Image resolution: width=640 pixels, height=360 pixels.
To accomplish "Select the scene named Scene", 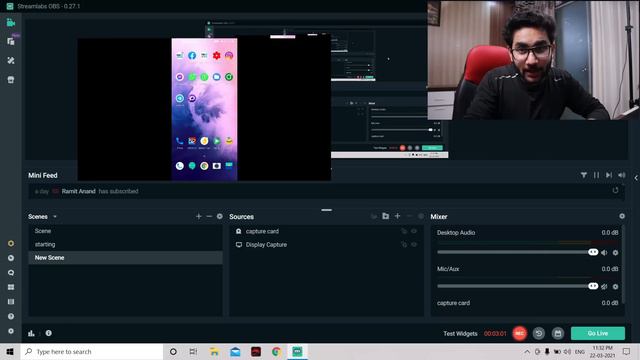I will 125,231.
